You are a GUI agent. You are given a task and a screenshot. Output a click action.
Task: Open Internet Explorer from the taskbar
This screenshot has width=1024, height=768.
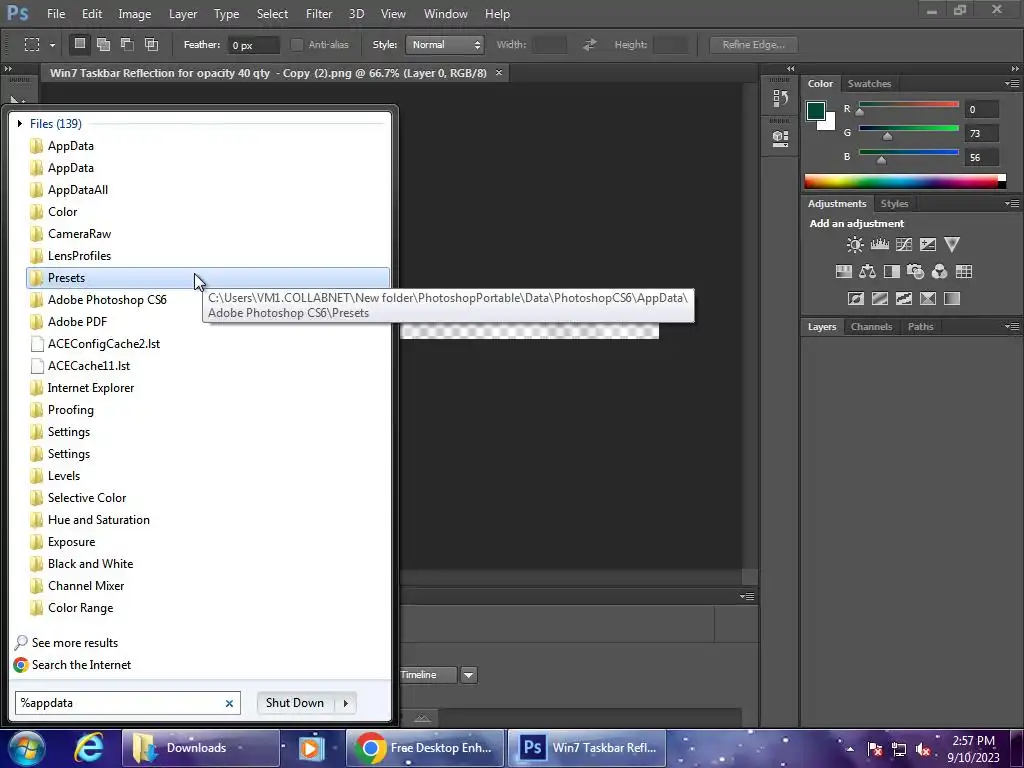tap(89, 748)
